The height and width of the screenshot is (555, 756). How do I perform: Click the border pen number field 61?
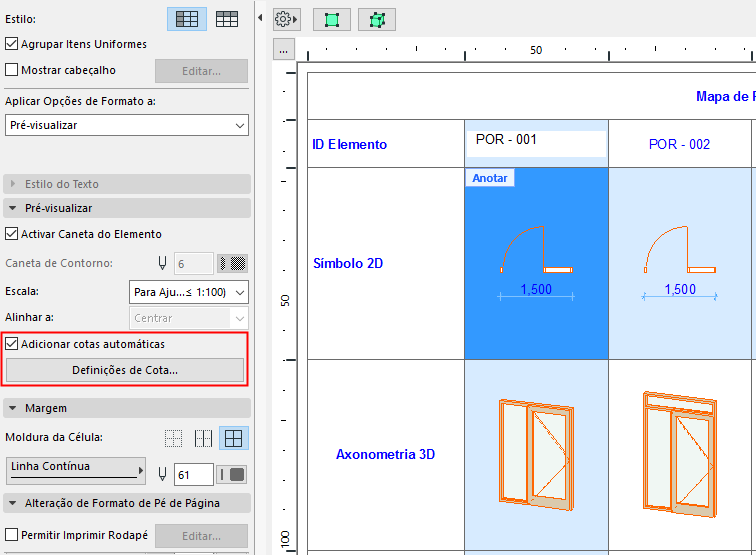(x=193, y=475)
